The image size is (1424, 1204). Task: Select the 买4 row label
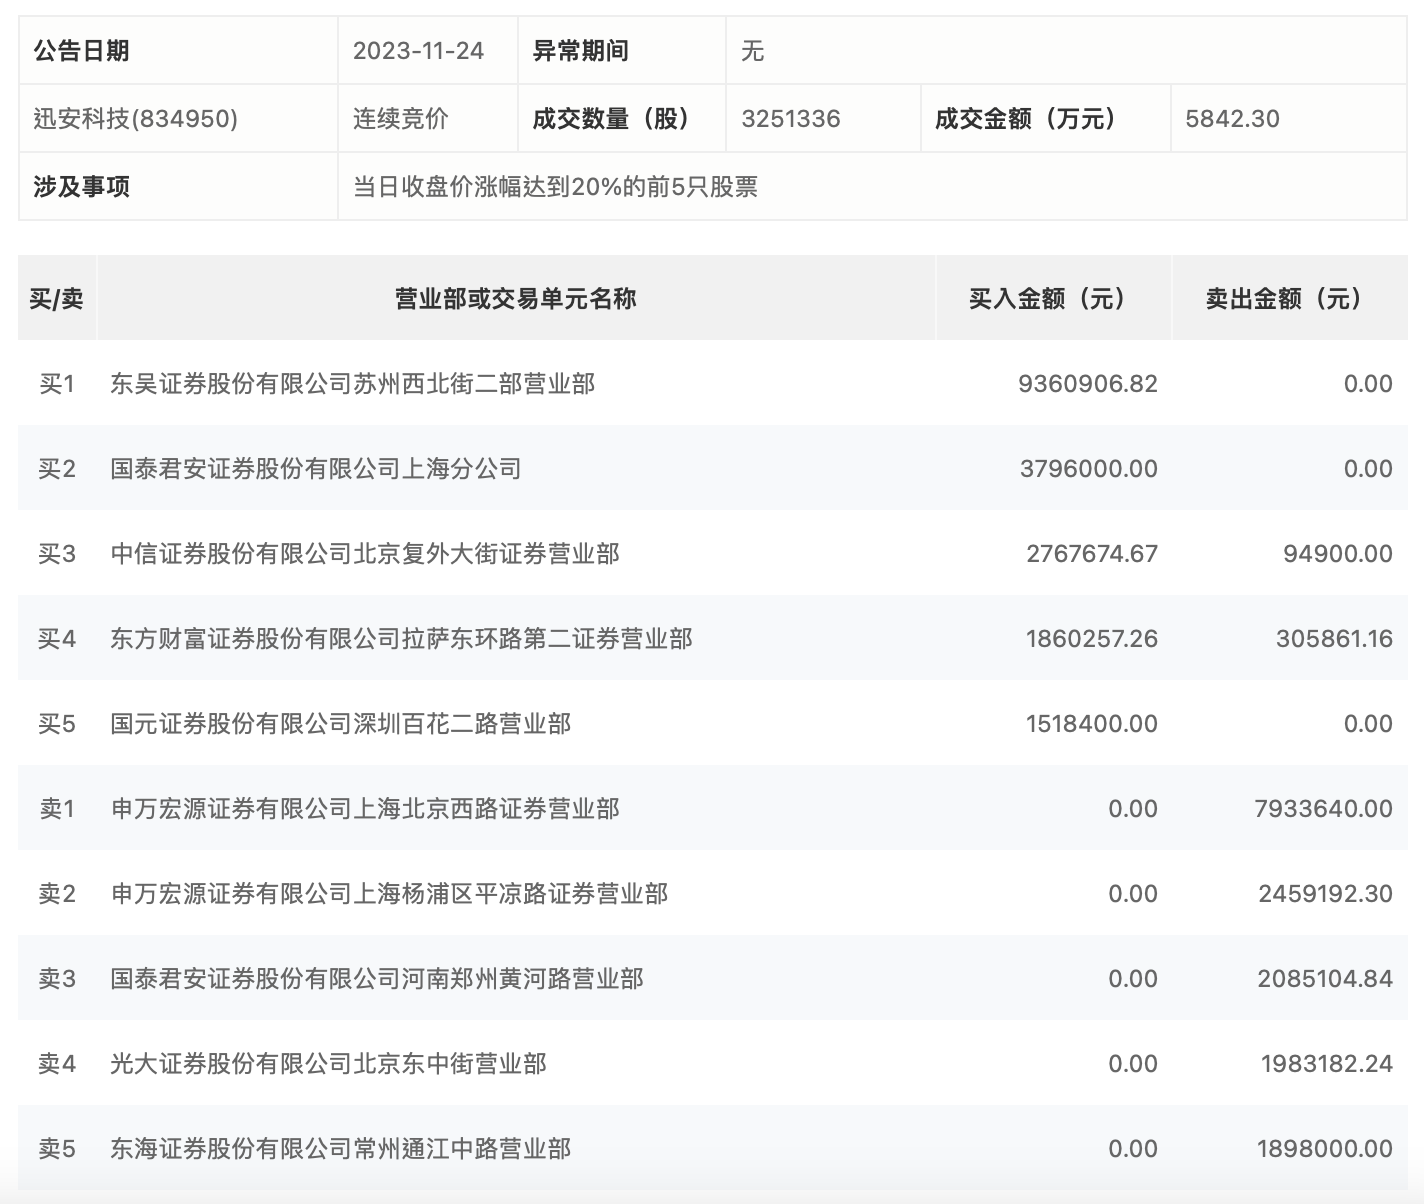57,638
